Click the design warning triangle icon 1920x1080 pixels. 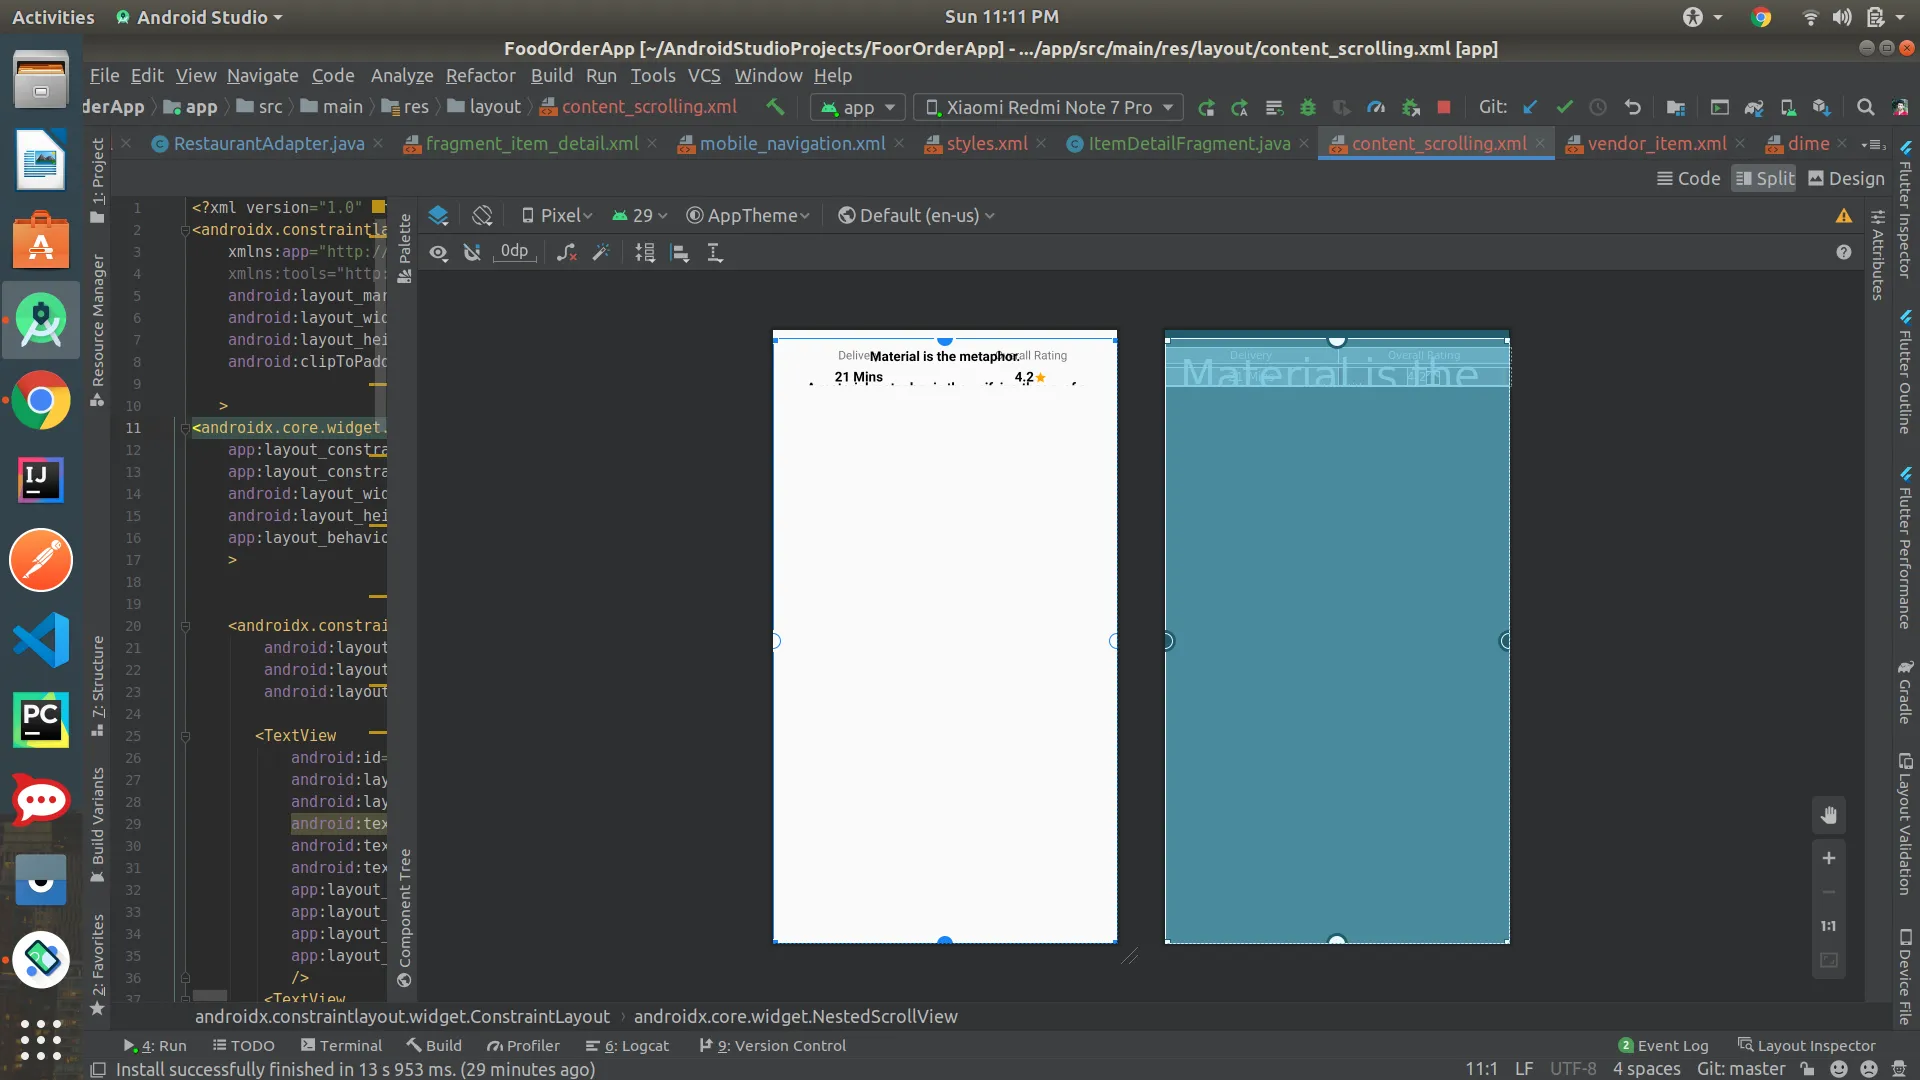click(x=1843, y=216)
